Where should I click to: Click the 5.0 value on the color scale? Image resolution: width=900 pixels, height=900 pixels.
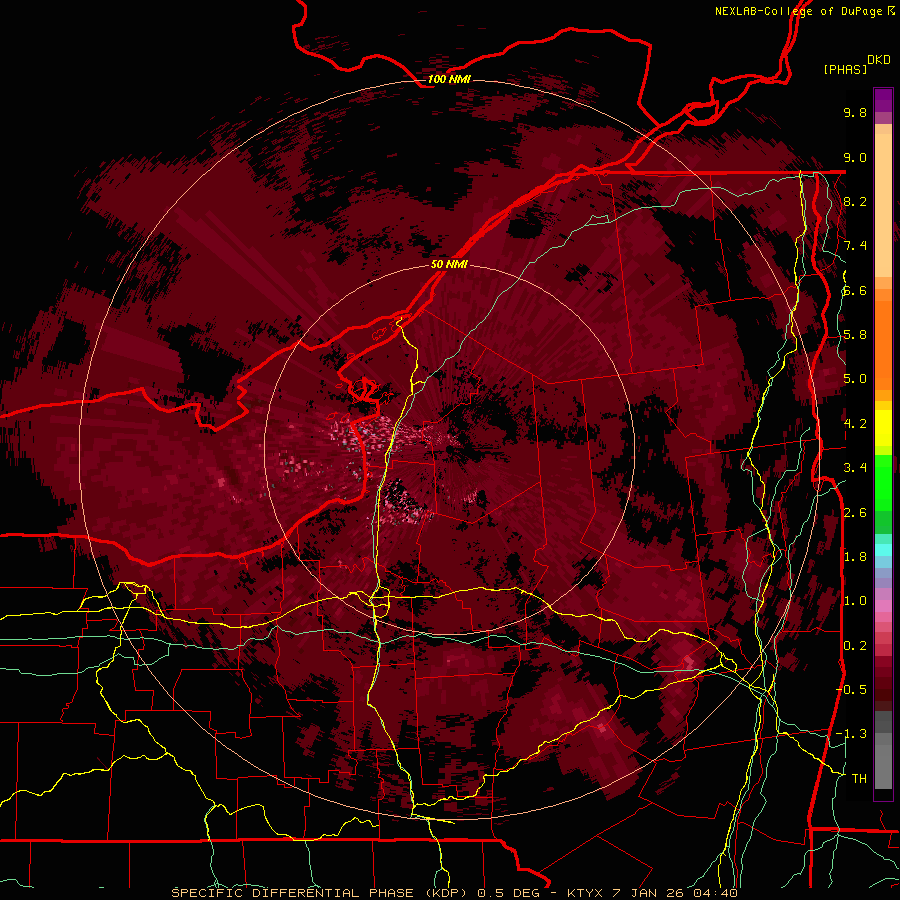point(855,379)
